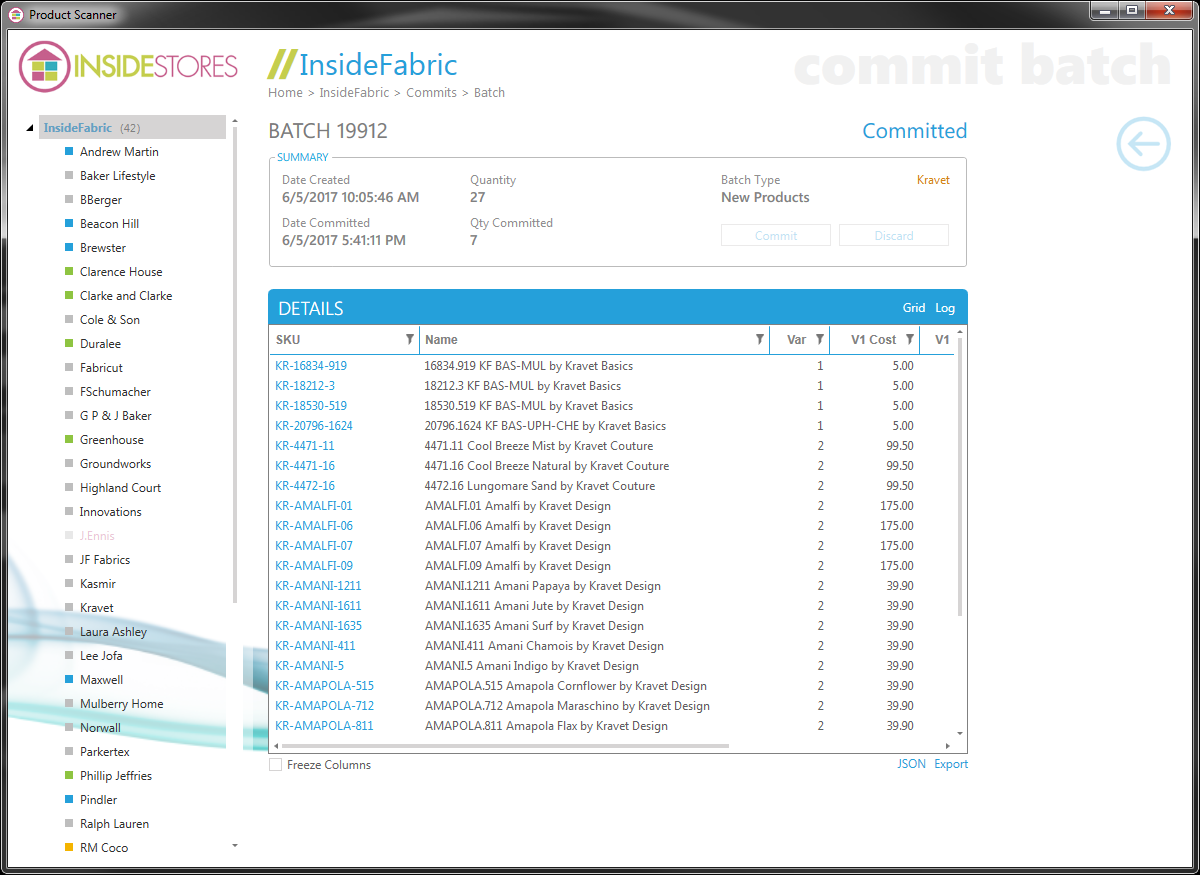Open SKU link KR-AMALFI-01
The width and height of the screenshot is (1200, 875).
(x=314, y=506)
